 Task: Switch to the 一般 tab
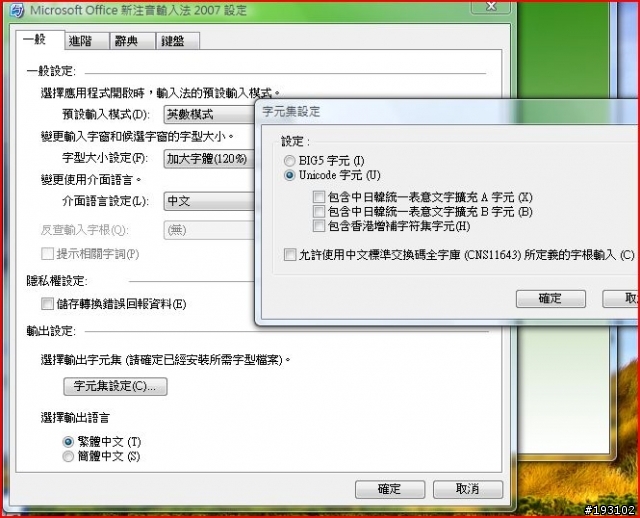[40, 40]
